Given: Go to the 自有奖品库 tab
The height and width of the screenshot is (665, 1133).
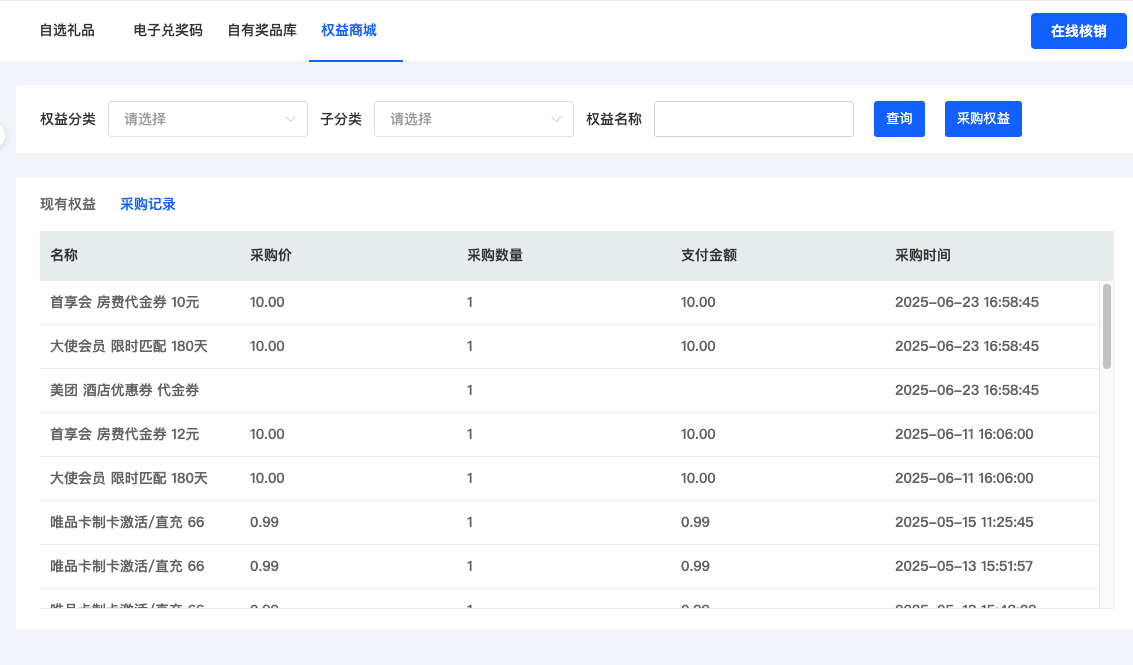Looking at the screenshot, I should click(262, 30).
